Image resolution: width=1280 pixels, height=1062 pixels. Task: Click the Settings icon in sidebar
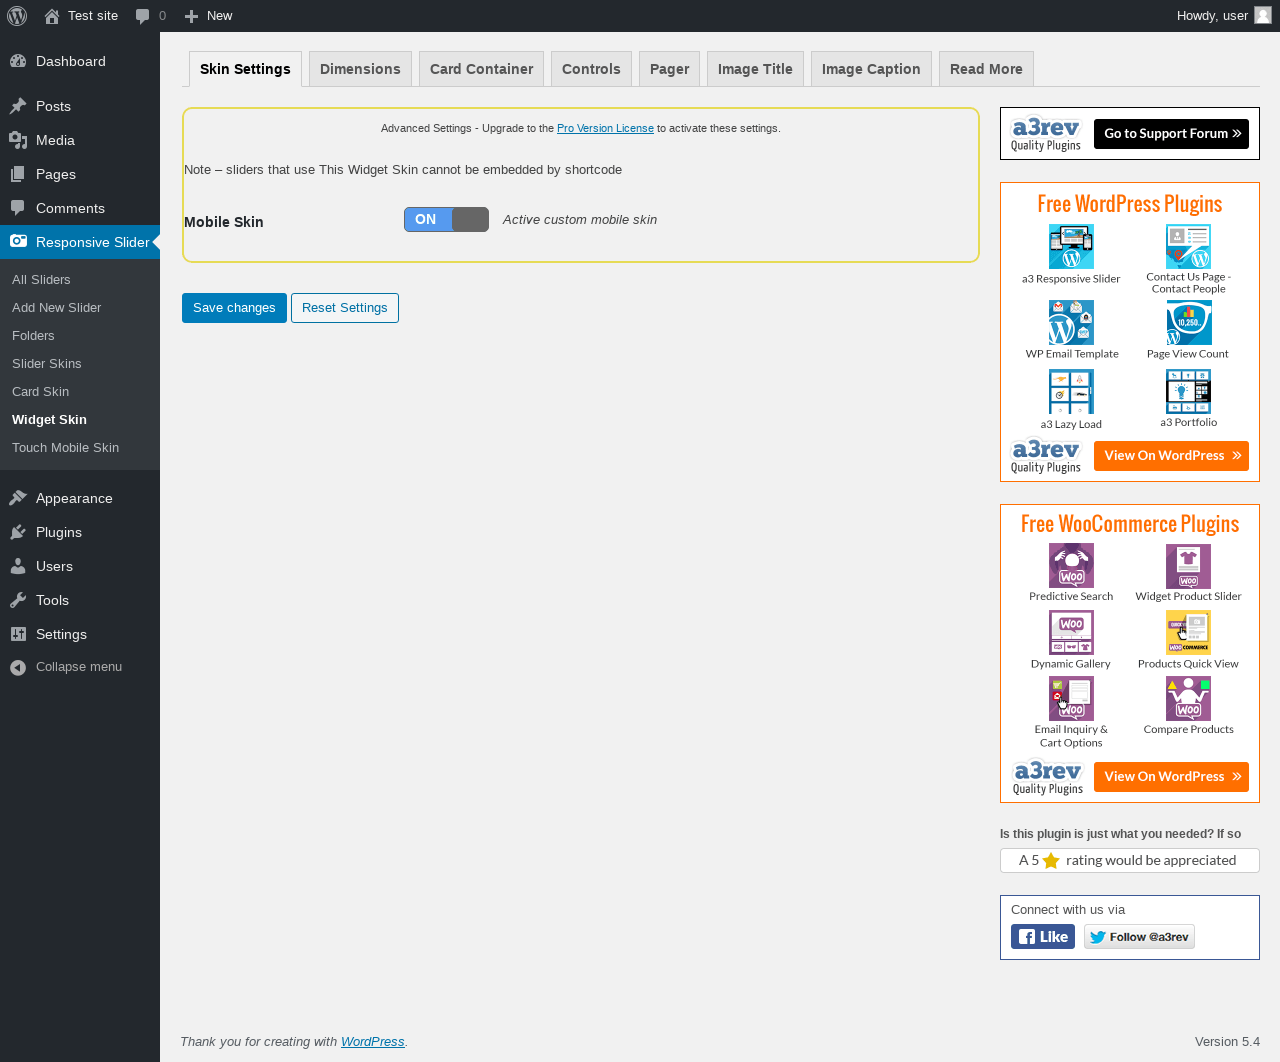click(x=18, y=634)
